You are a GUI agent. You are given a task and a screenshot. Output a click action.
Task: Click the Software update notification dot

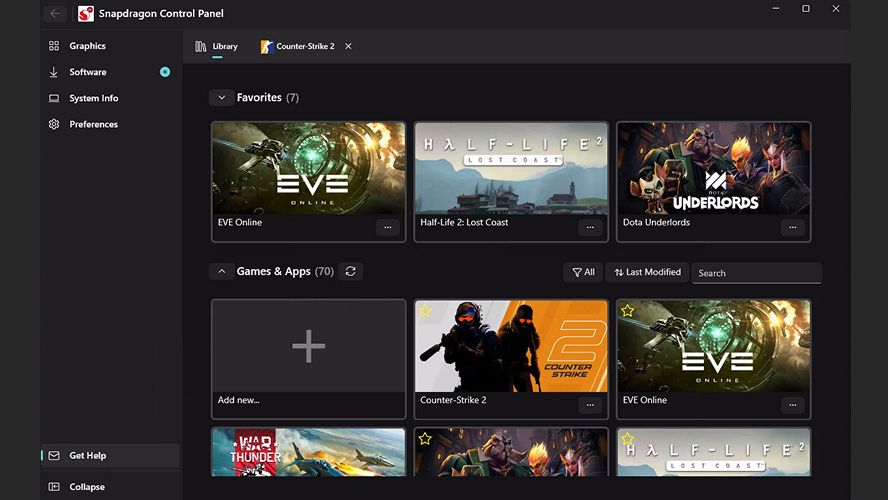point(165,72)
